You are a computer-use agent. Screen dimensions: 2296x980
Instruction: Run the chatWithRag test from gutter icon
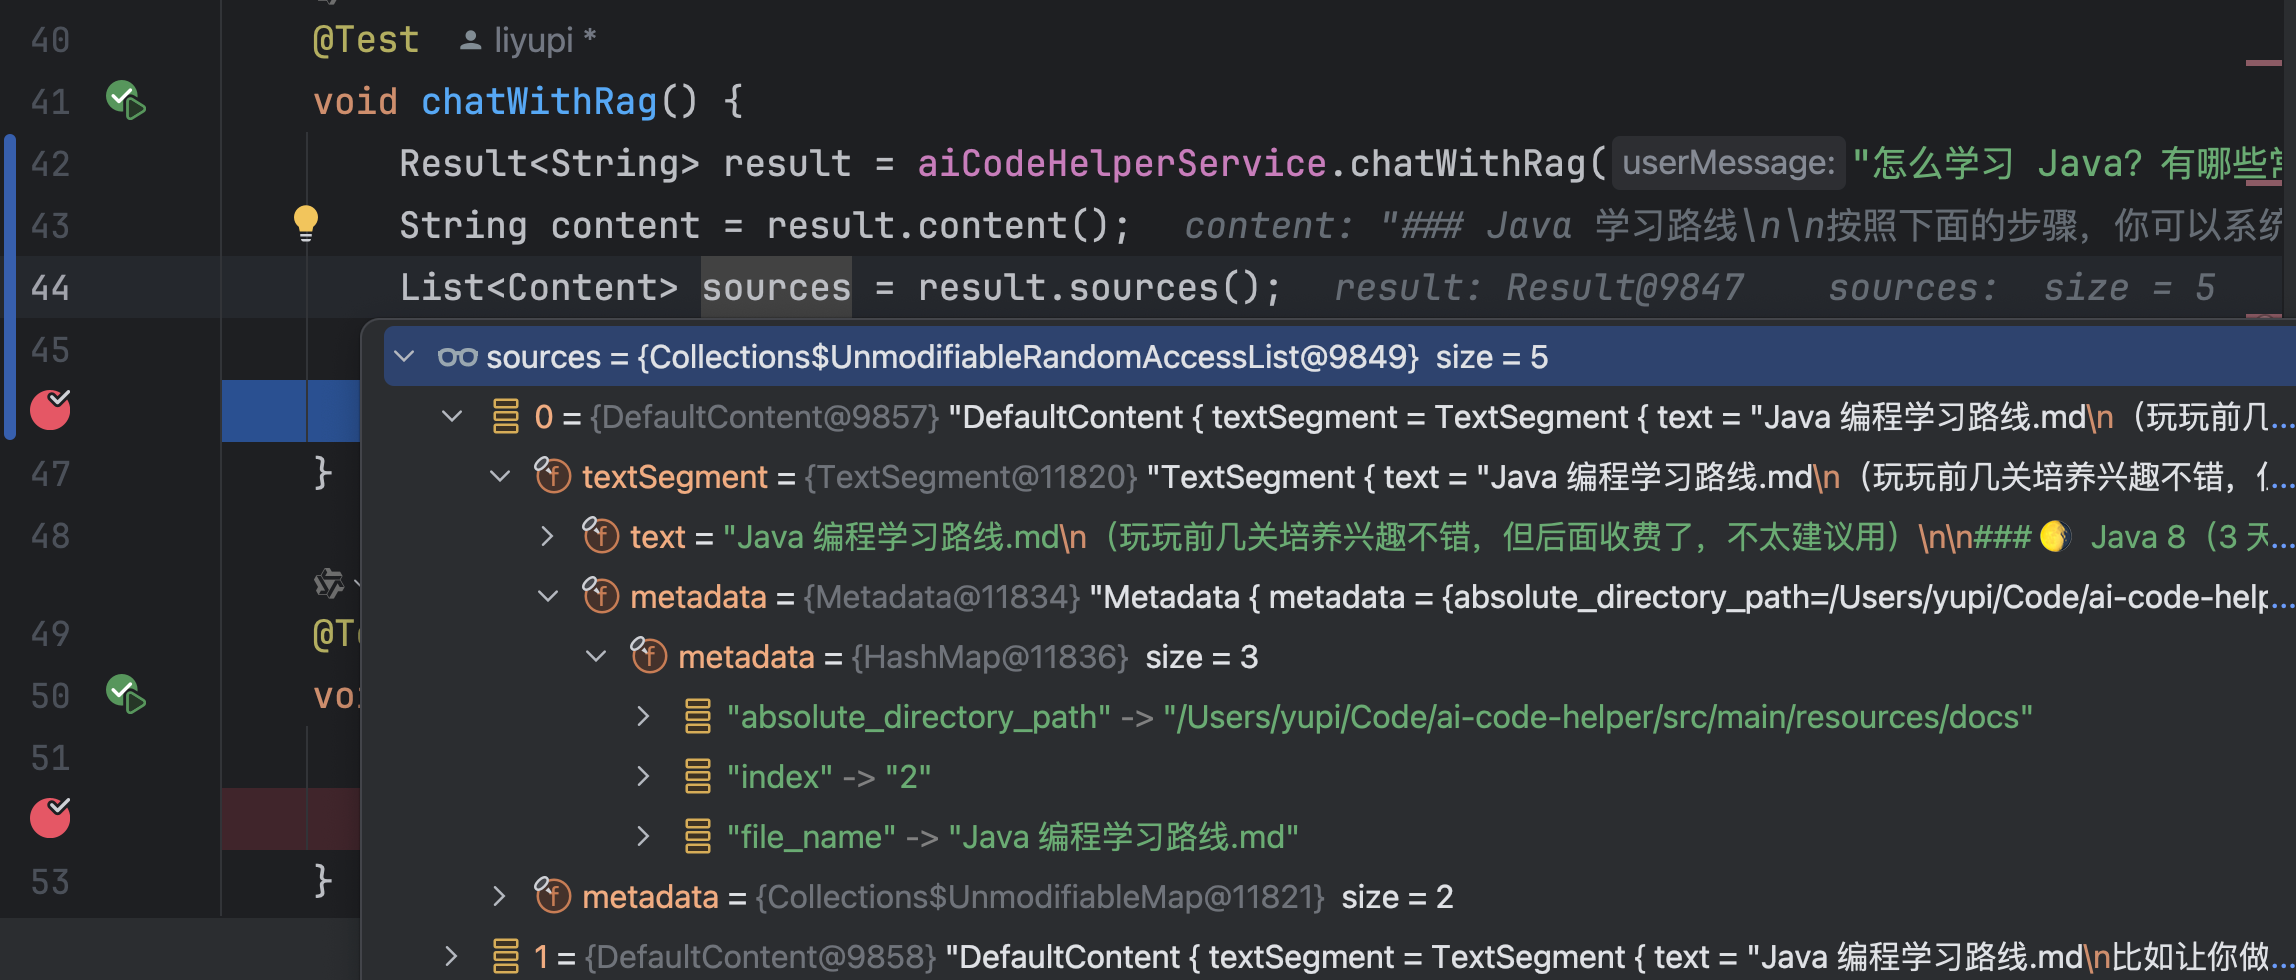coord(126,100)
